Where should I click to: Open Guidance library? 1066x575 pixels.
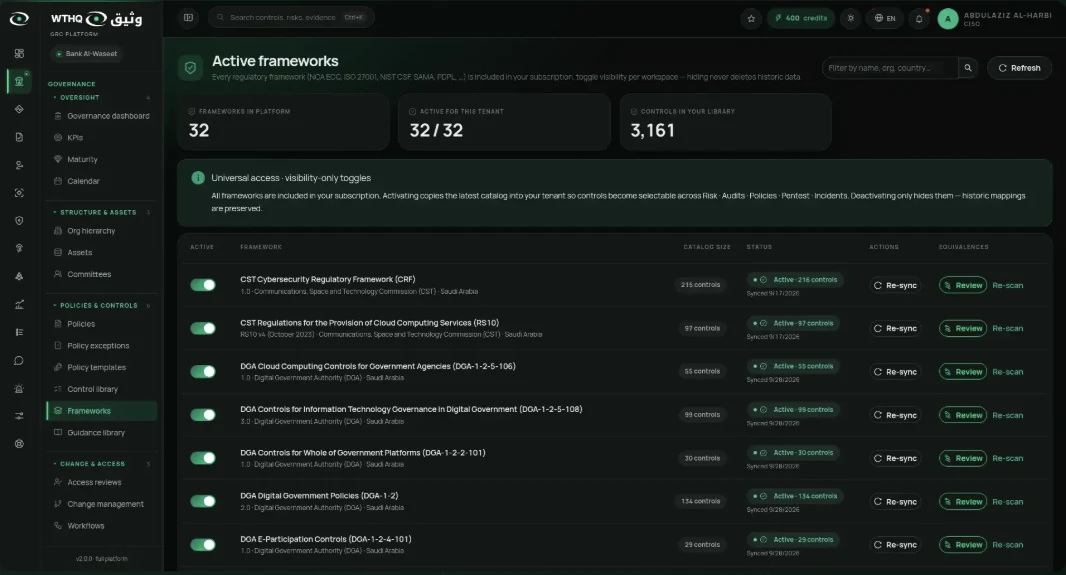point(102,432)
